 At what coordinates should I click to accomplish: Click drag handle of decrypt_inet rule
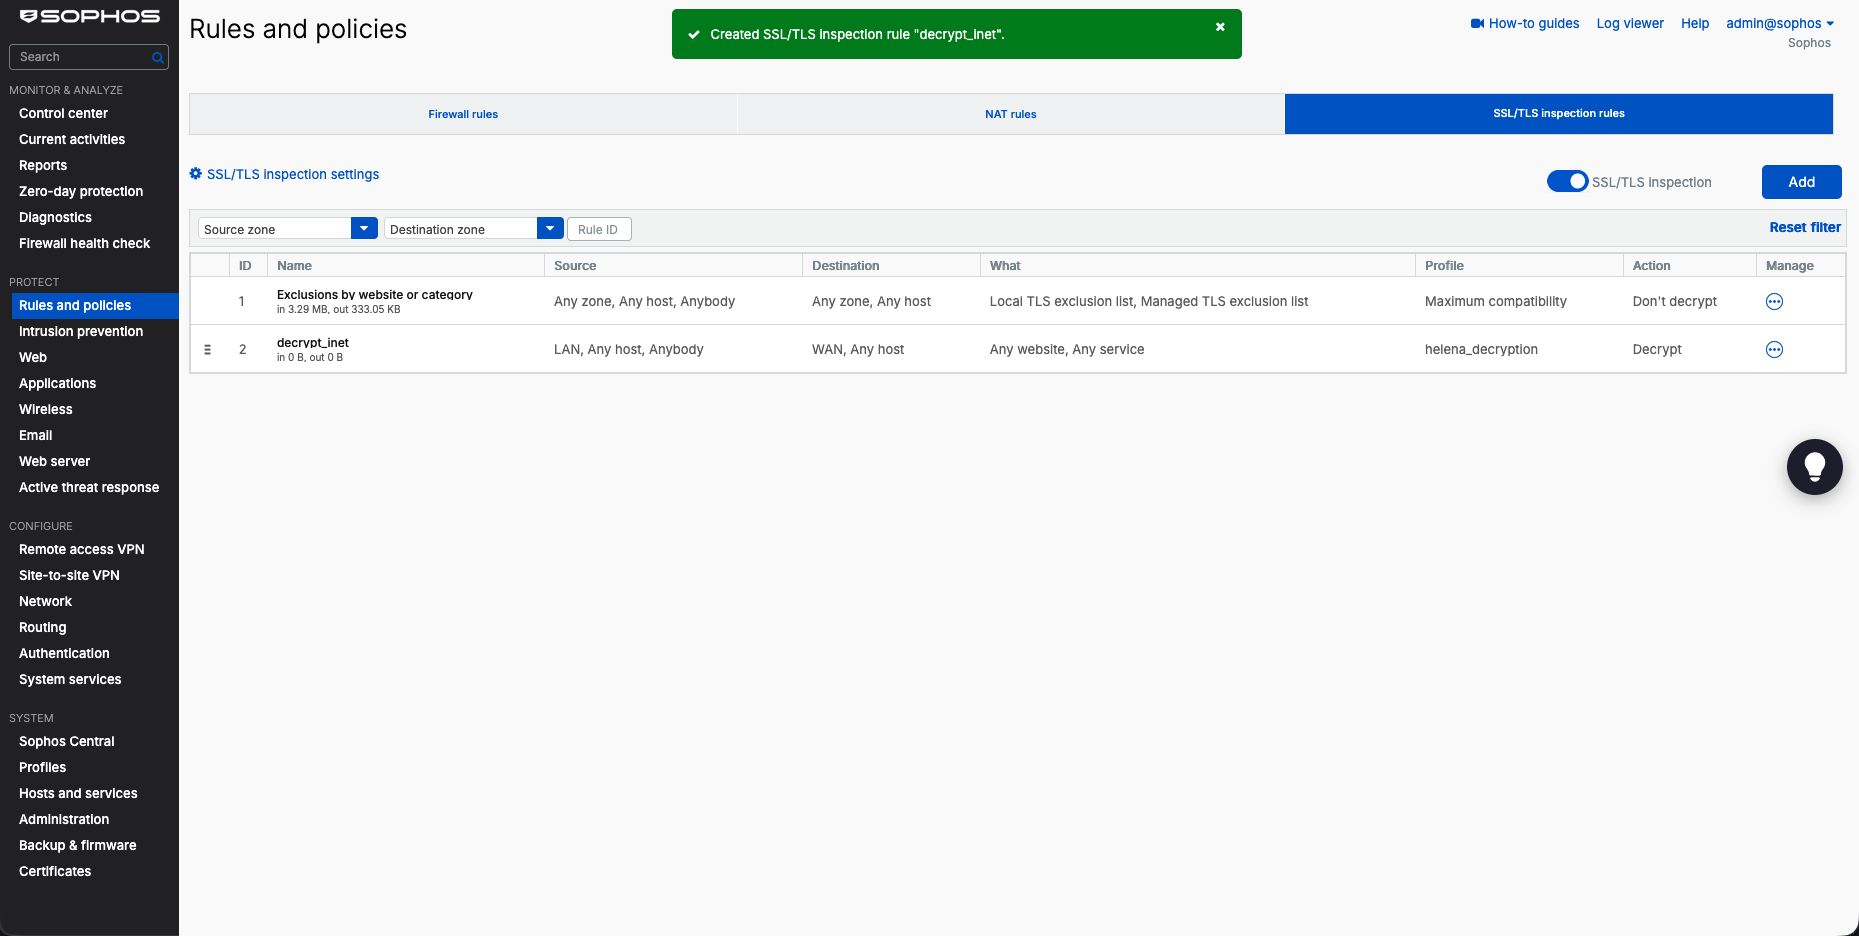pyautogui.click(x=208, y=349)
